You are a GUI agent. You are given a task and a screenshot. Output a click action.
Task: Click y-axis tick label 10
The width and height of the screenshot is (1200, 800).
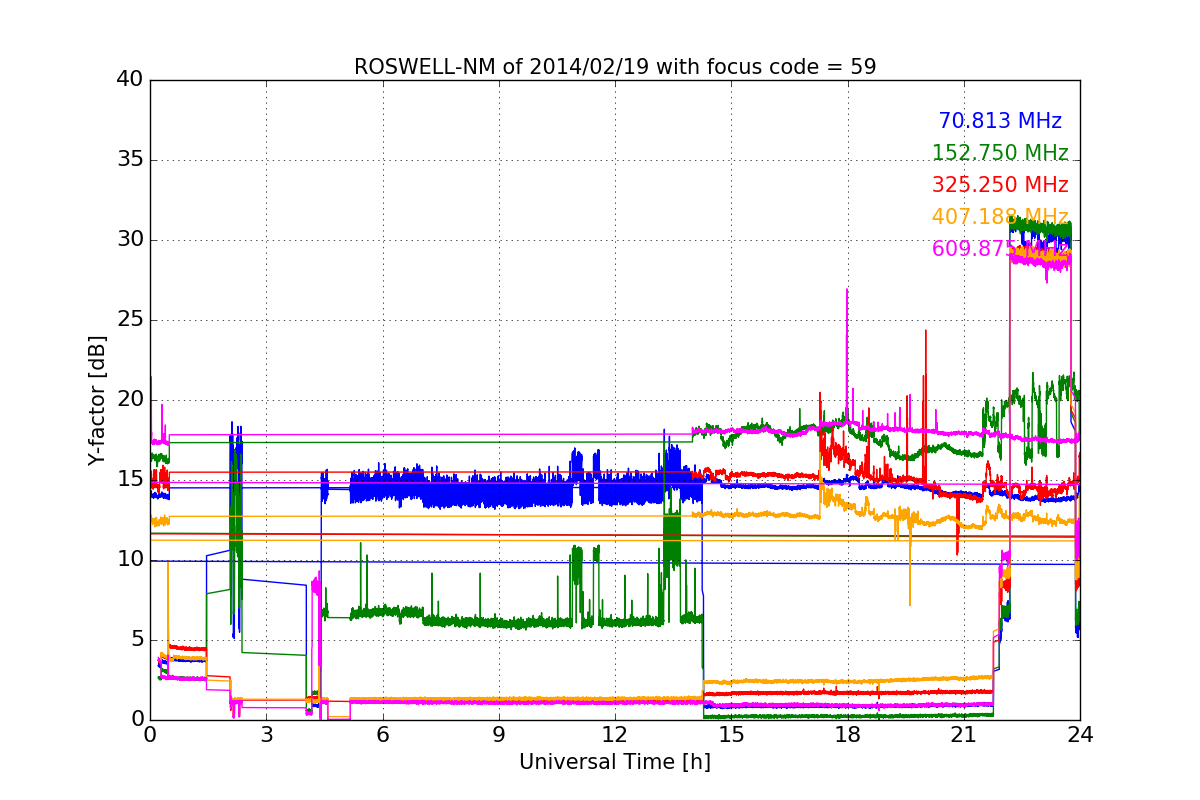click(x=130, y=560)
